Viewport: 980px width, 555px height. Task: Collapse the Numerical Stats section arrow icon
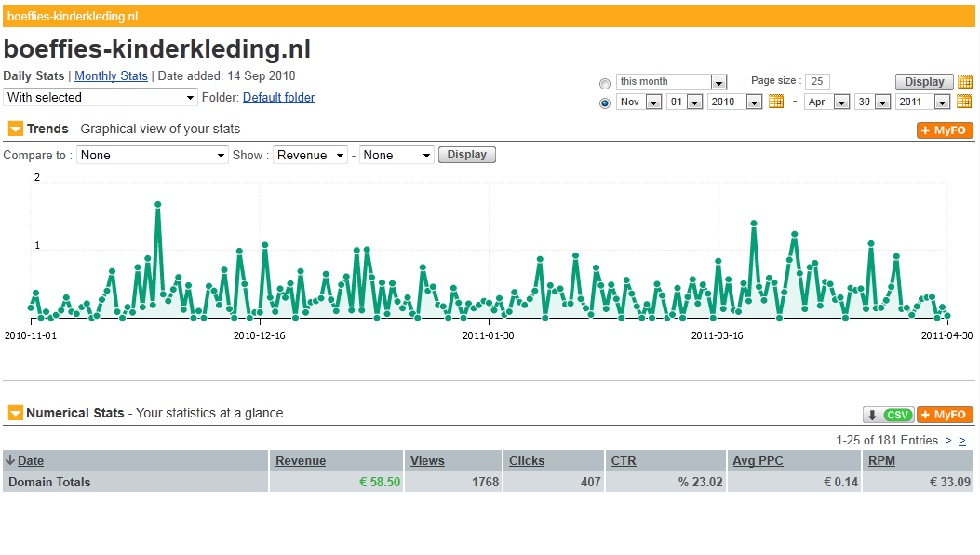(x=15, y=412)
